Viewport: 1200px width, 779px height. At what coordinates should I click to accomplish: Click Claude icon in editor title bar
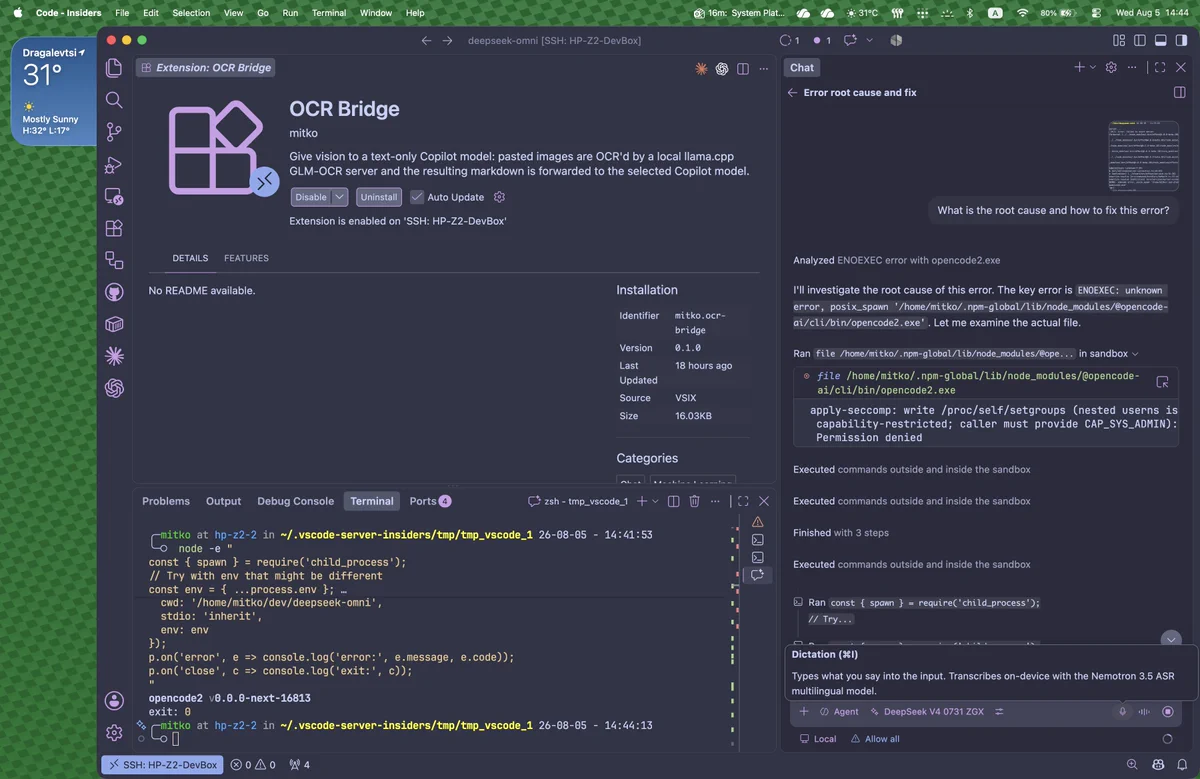tap(700, 68)
